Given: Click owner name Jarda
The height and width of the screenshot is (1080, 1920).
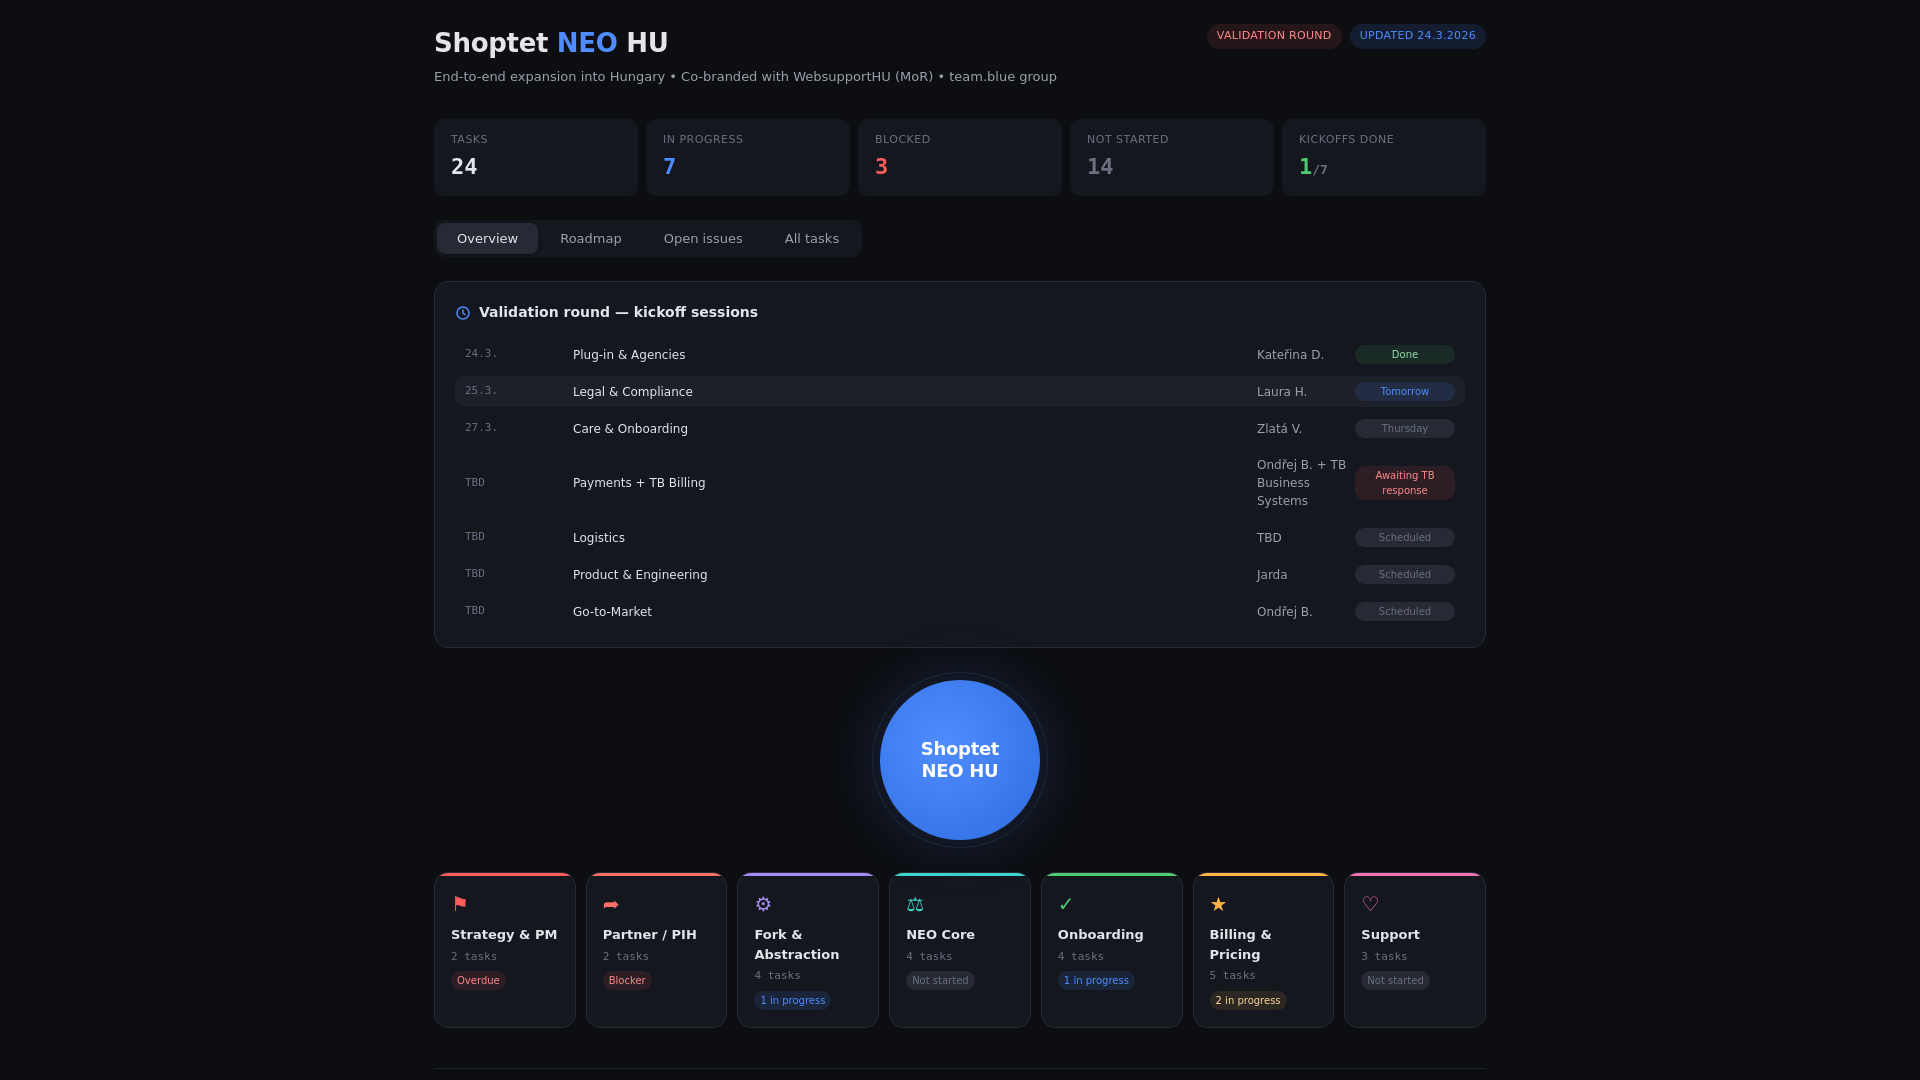Looking at the screenshot, I should pos(1272,575).
